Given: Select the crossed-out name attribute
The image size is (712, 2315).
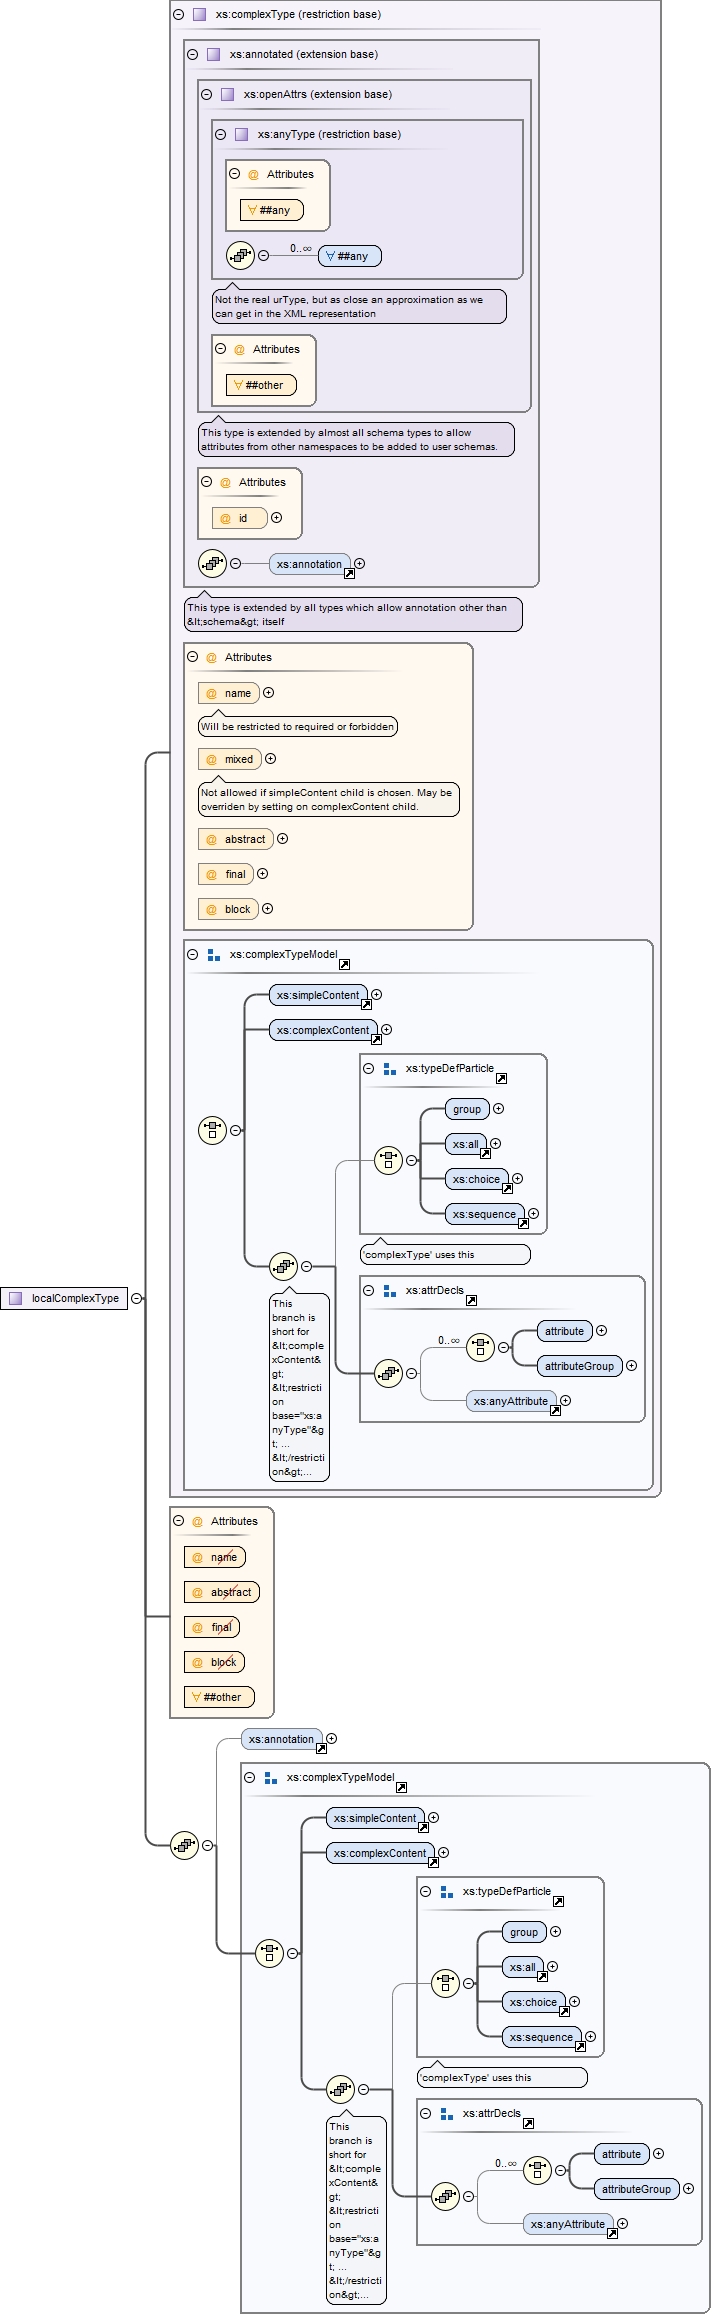Looking at the screenshot, I should (215, 1557).
